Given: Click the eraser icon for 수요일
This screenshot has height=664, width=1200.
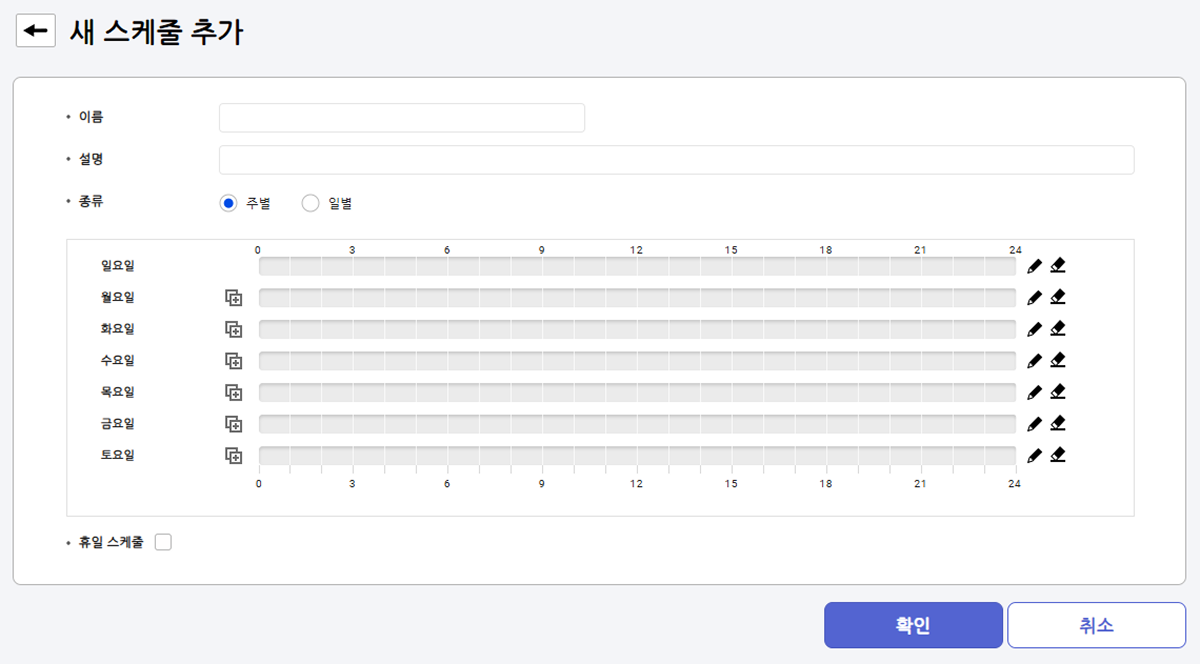Looking at the screenshot, I should (1058, 360).
